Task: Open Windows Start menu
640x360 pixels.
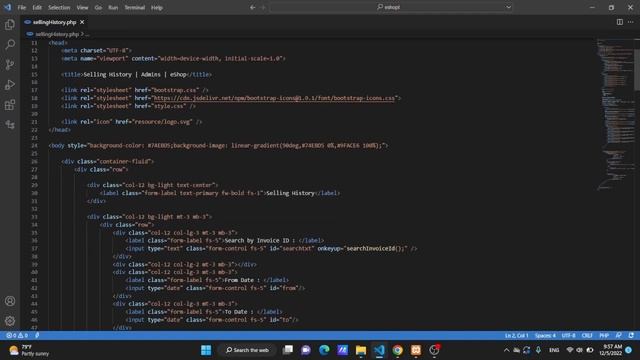Action: pyautogui.click(x=206, y=350)
